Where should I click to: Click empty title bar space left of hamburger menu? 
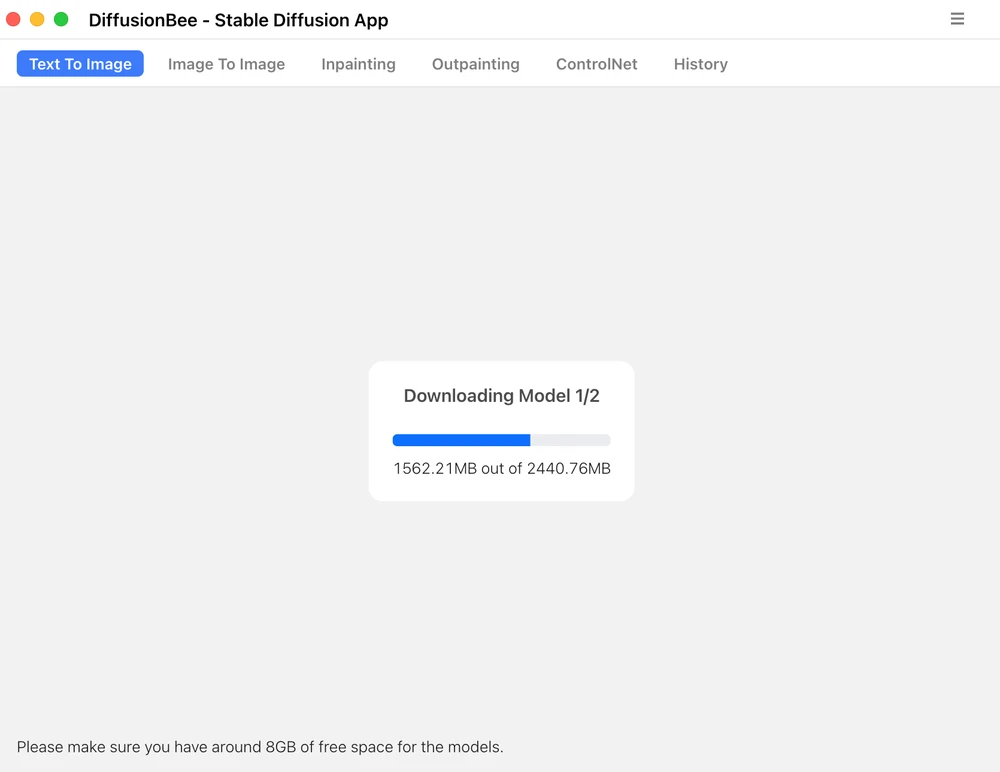(x=700, y=20)
